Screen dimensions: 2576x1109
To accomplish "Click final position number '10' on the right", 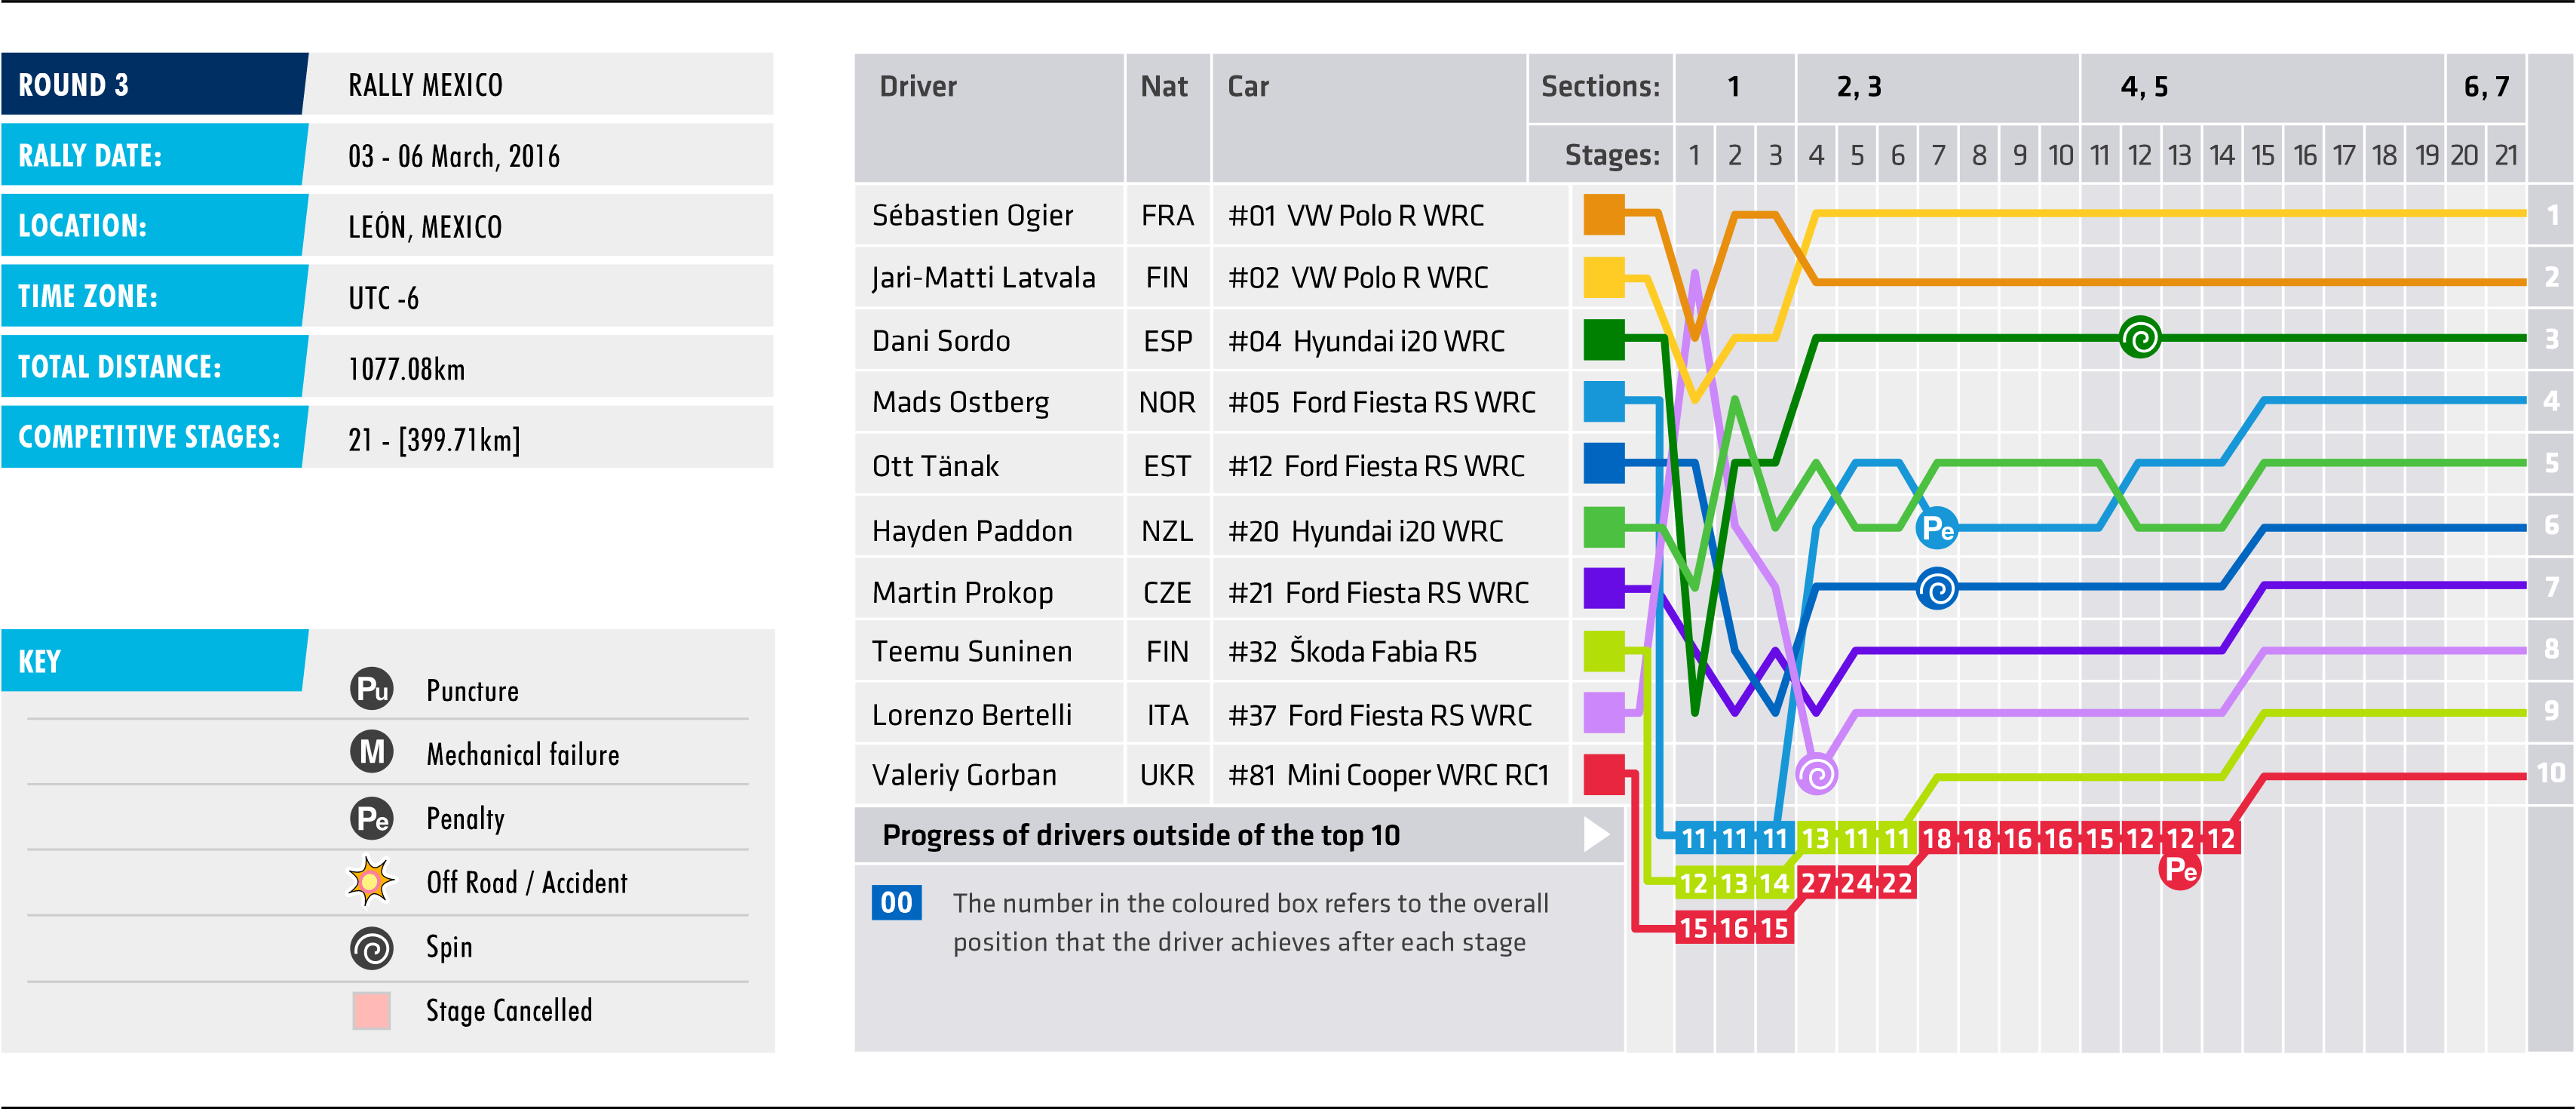I will (2551, 772).
